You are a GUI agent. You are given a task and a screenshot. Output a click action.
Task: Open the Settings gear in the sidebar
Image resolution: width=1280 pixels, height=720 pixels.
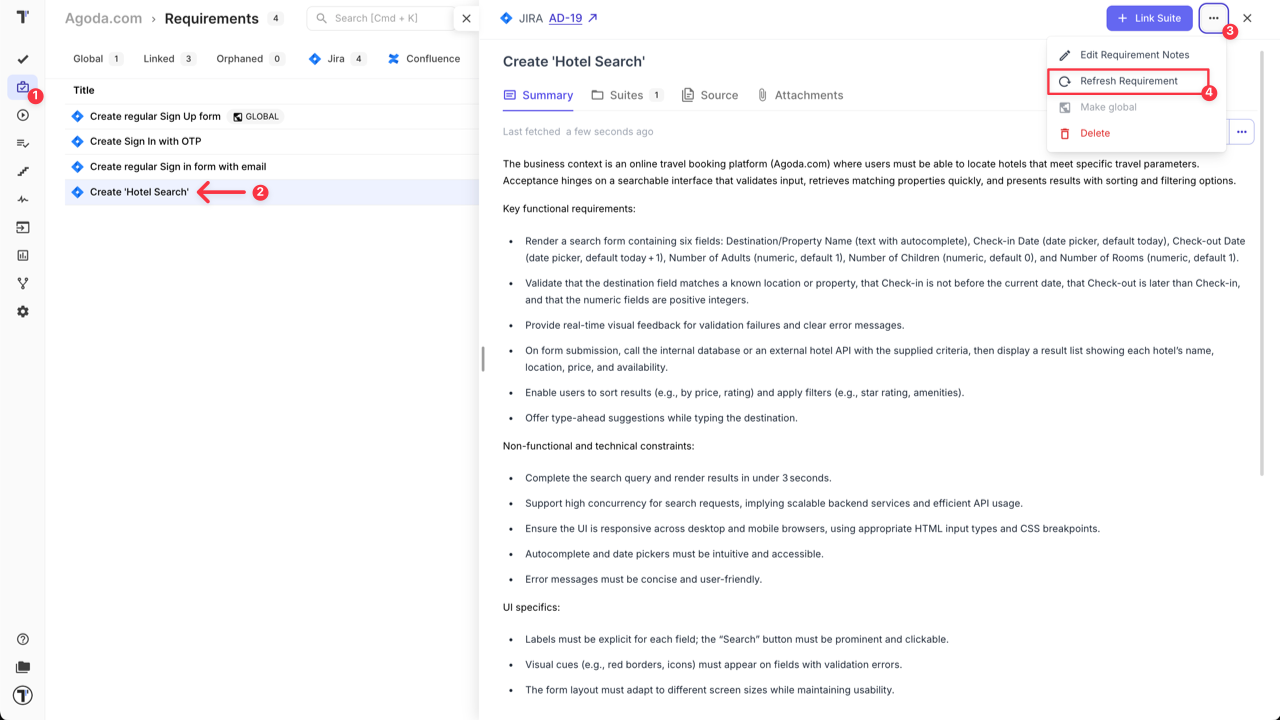coord(22,311)
